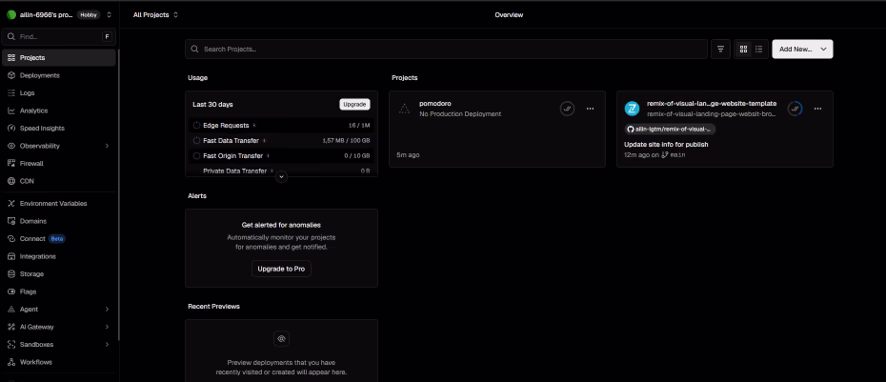
Task: Expand the usage list chevron
Action: [x=281, y=177]
